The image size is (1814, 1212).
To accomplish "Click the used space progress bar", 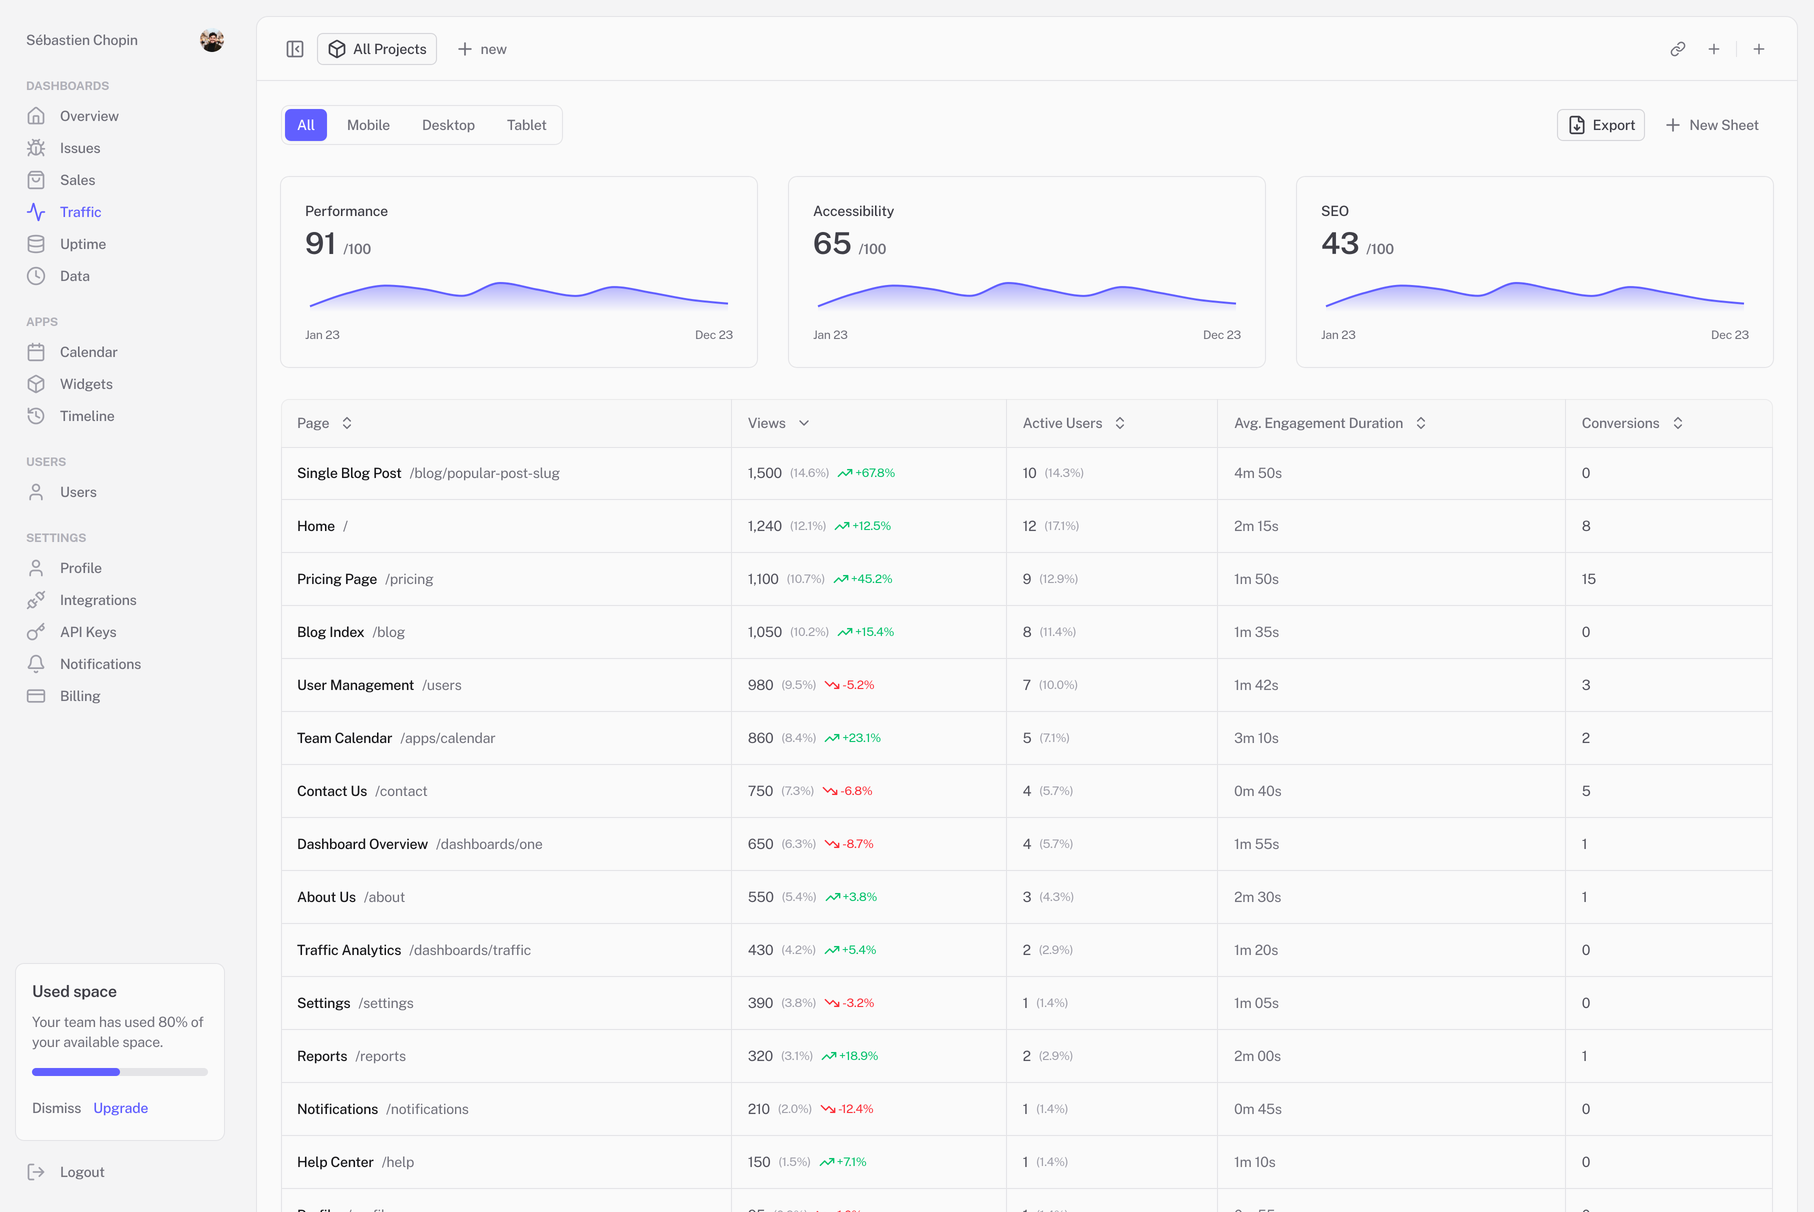I will point(120,1072).
